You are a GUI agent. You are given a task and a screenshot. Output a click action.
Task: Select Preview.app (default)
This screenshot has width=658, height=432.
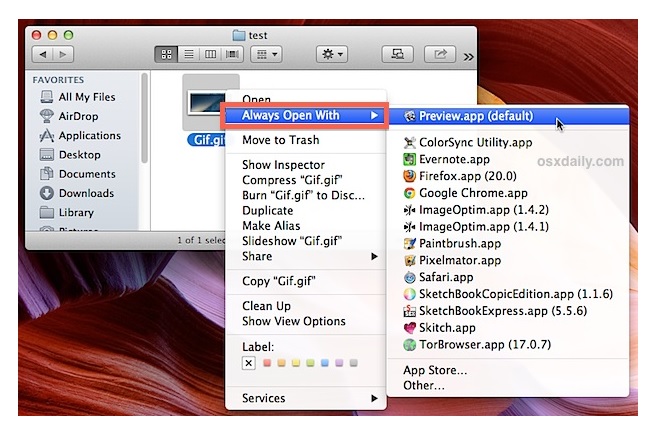click(508, 116)
